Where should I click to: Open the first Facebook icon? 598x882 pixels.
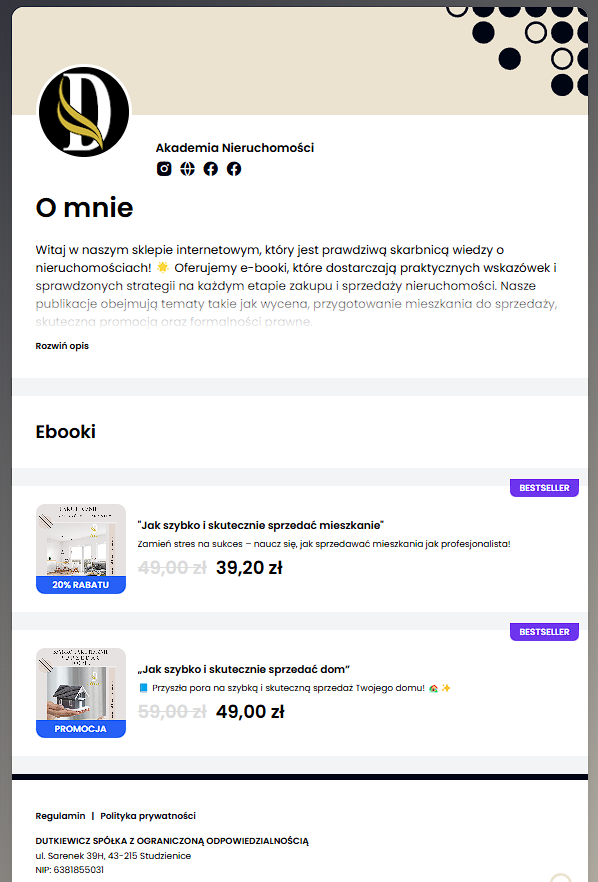210,169
